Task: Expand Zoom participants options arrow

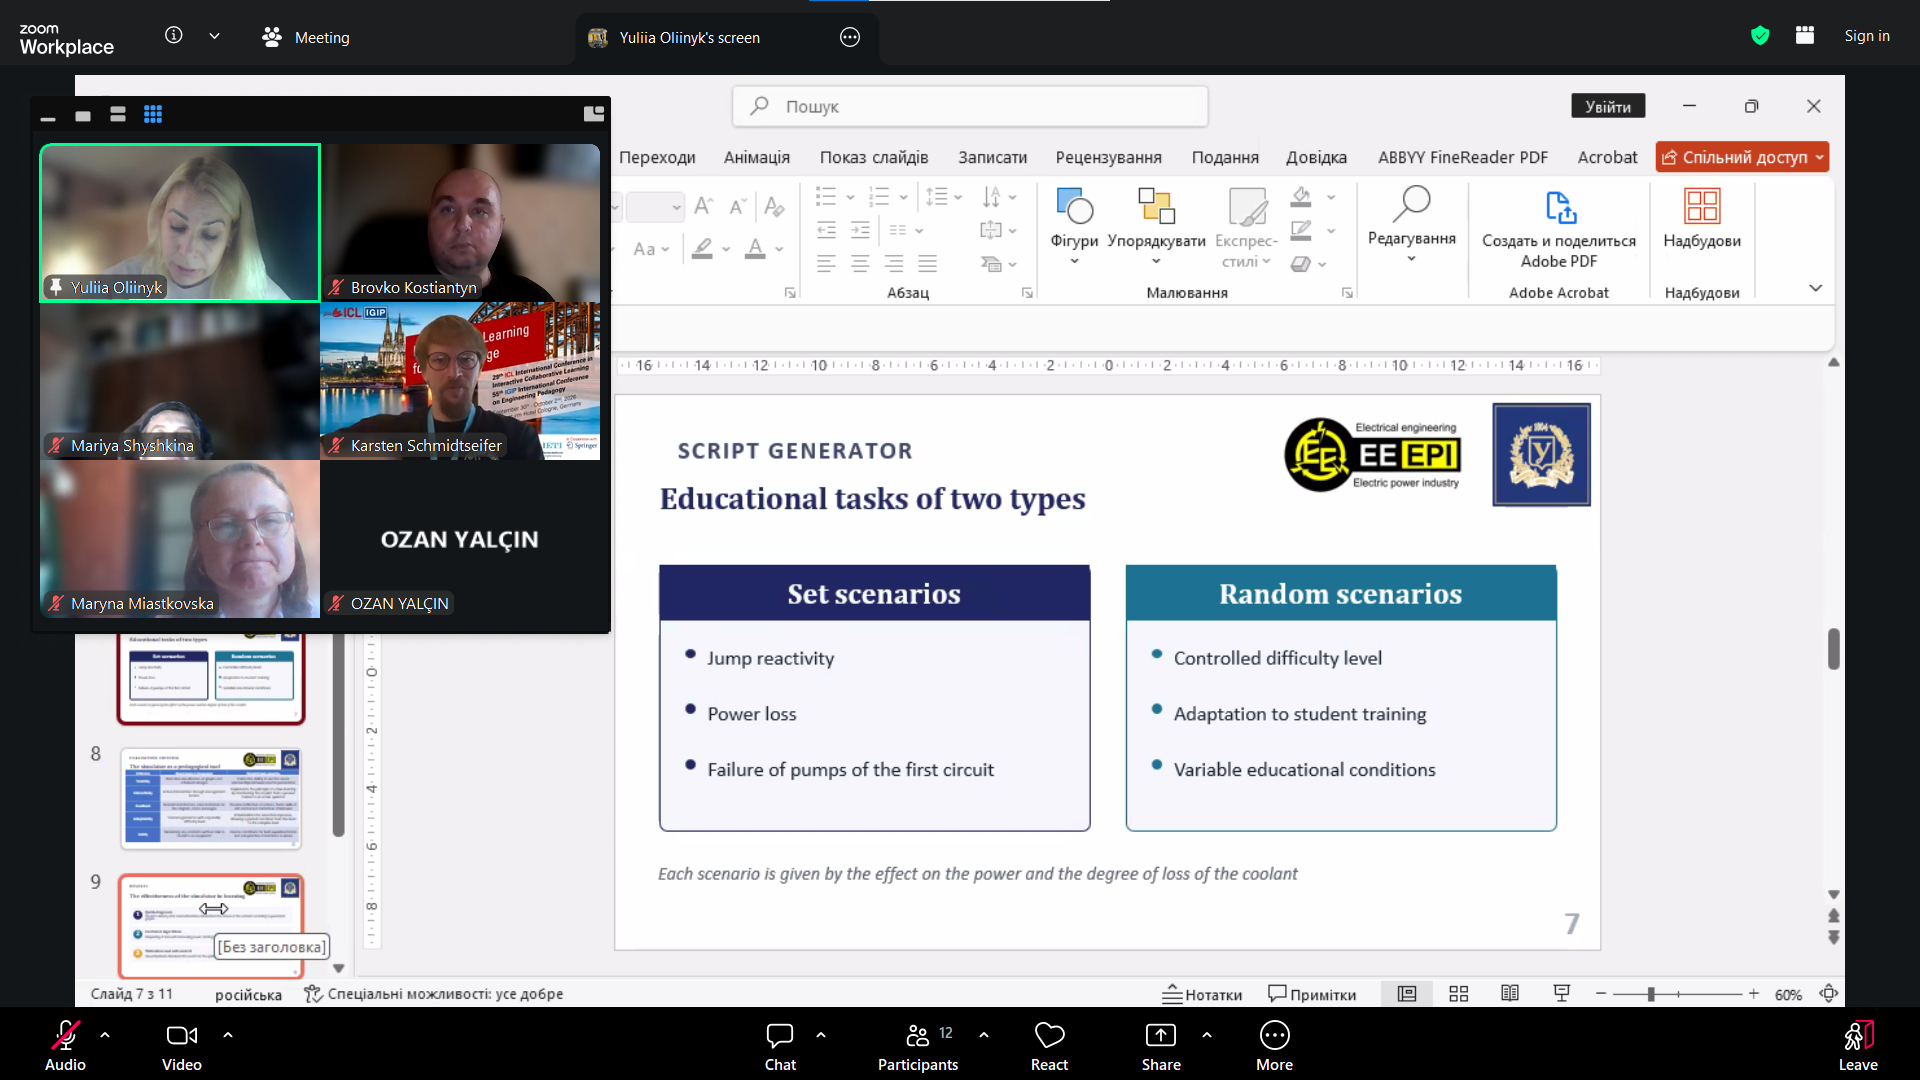Action: pos(984,1036)
